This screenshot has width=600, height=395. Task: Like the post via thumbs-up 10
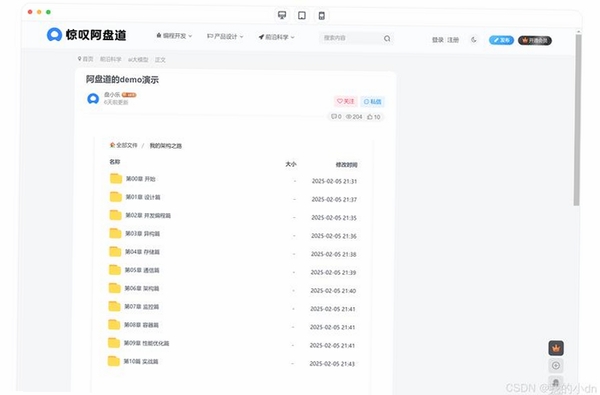point(373,117)
